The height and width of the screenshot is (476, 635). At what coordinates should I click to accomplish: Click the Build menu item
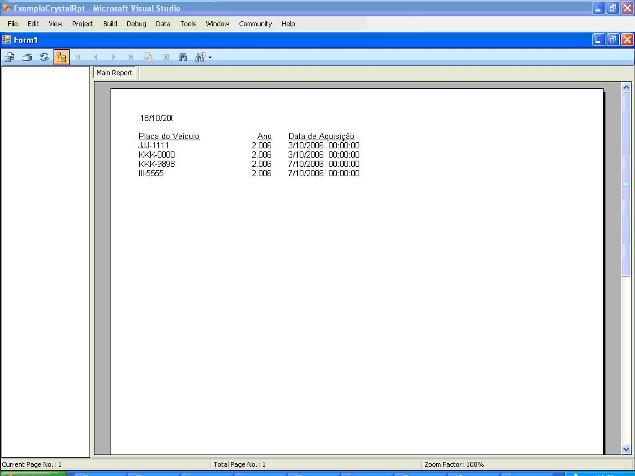tap(110, 23)
